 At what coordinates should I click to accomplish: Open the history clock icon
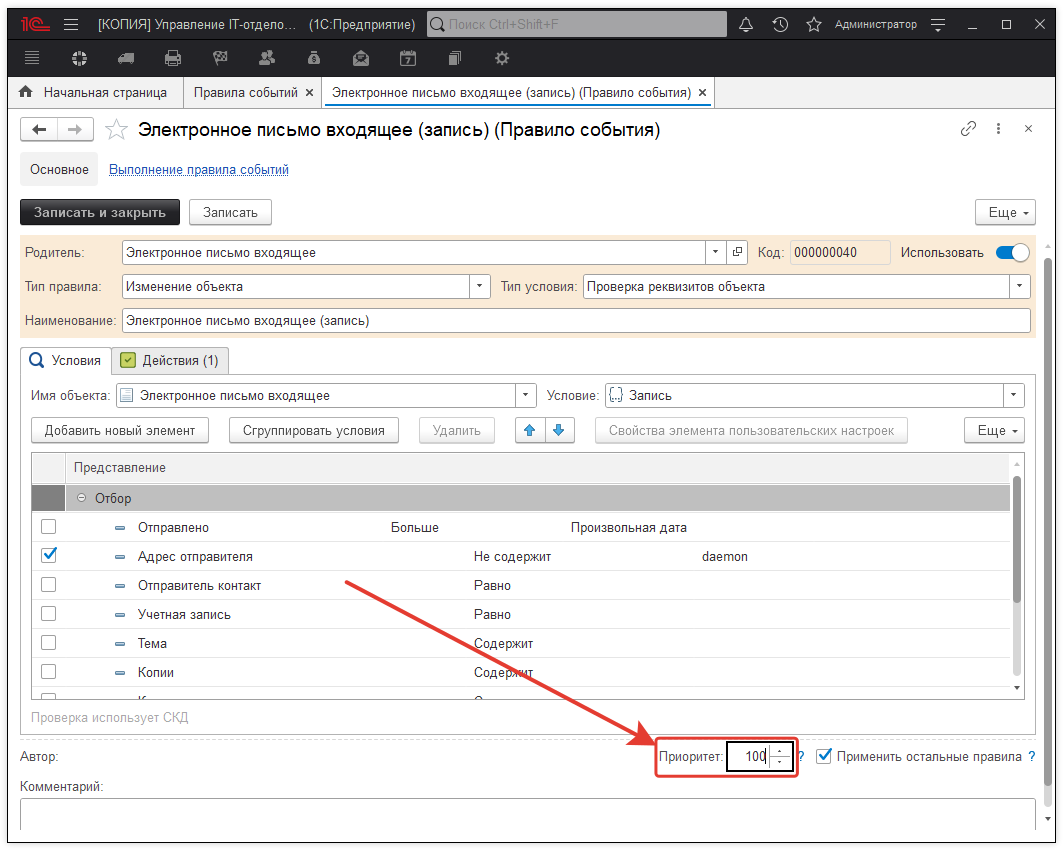click(780, 24)
